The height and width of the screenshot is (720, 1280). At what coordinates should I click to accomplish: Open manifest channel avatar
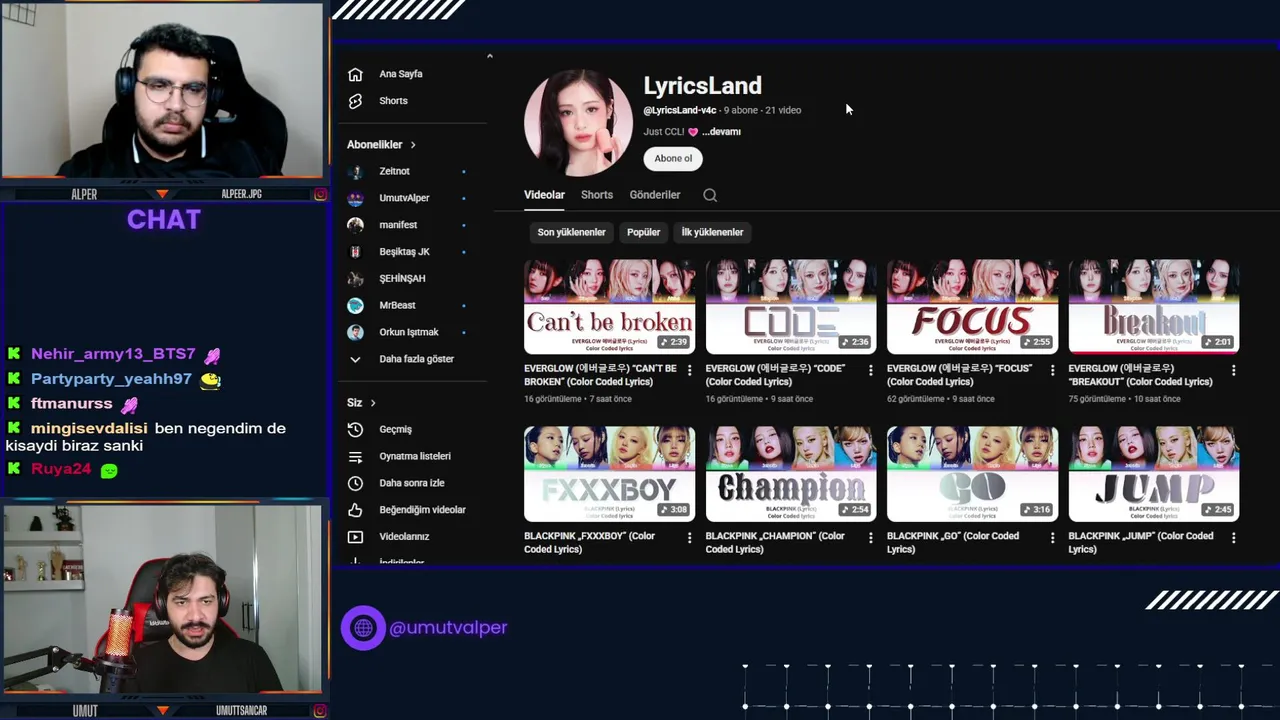coord(355,225)
